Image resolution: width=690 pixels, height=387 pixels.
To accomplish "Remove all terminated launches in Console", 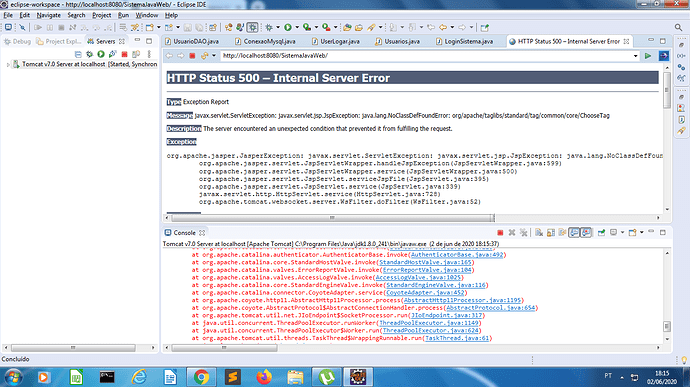I will point(523,232).
